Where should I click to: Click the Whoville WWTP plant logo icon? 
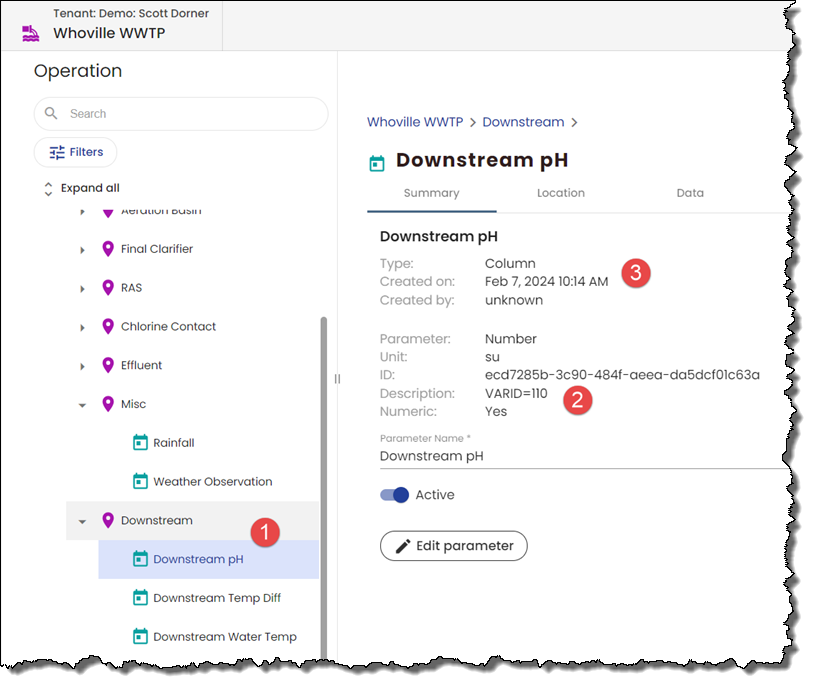click(32, 32)
